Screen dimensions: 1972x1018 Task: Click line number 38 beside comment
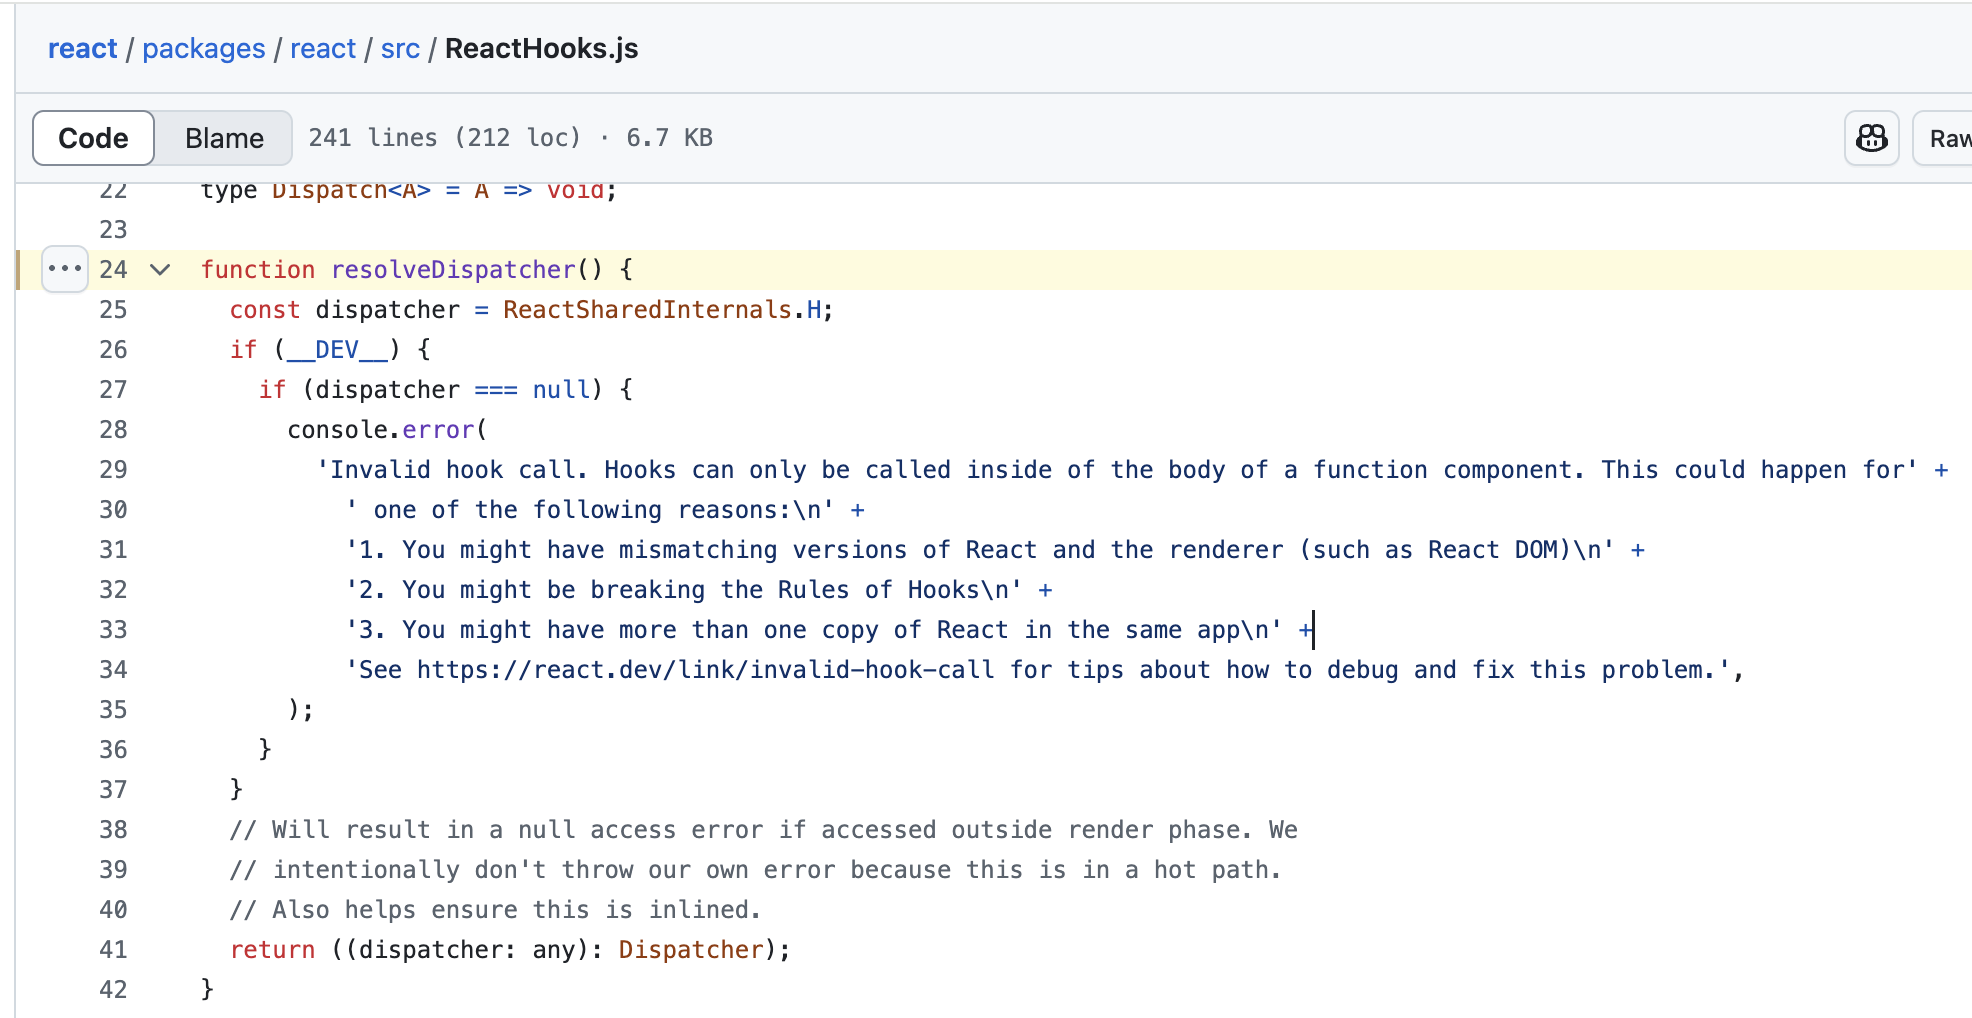[x=113, y=830]
